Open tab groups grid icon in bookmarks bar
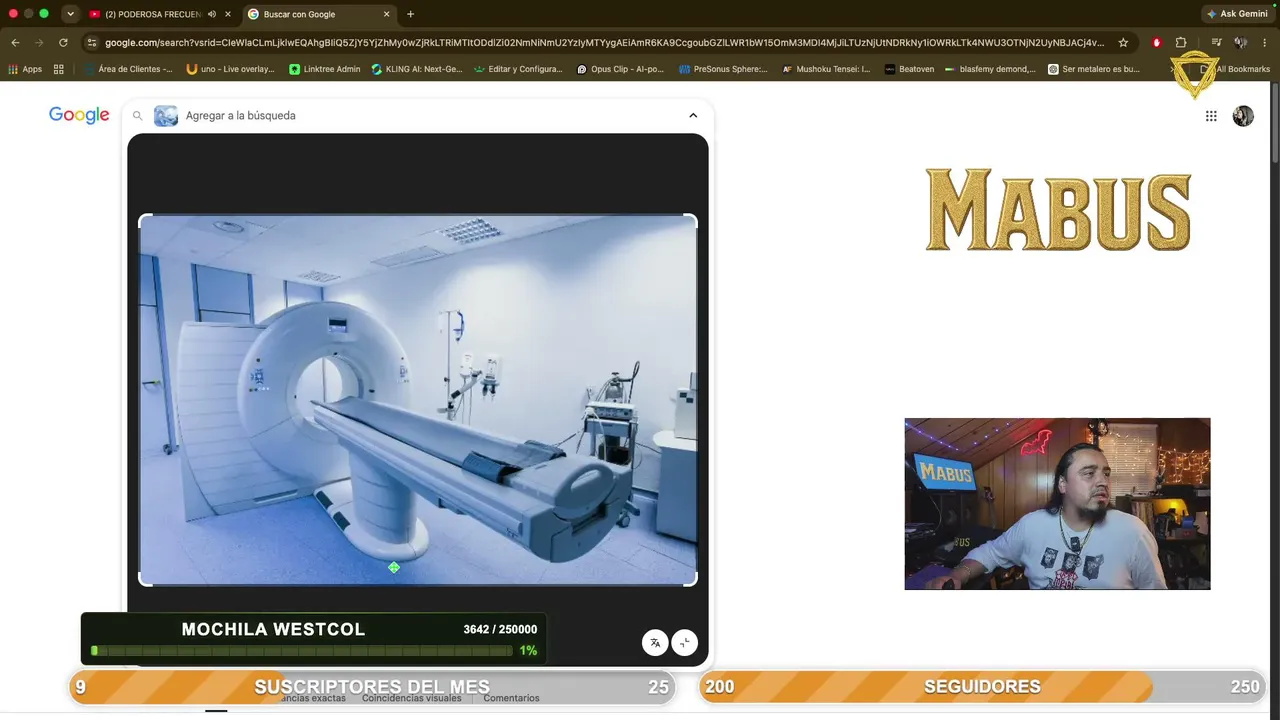The width and height of the screenshot is (1280, 720). [59, 69]
